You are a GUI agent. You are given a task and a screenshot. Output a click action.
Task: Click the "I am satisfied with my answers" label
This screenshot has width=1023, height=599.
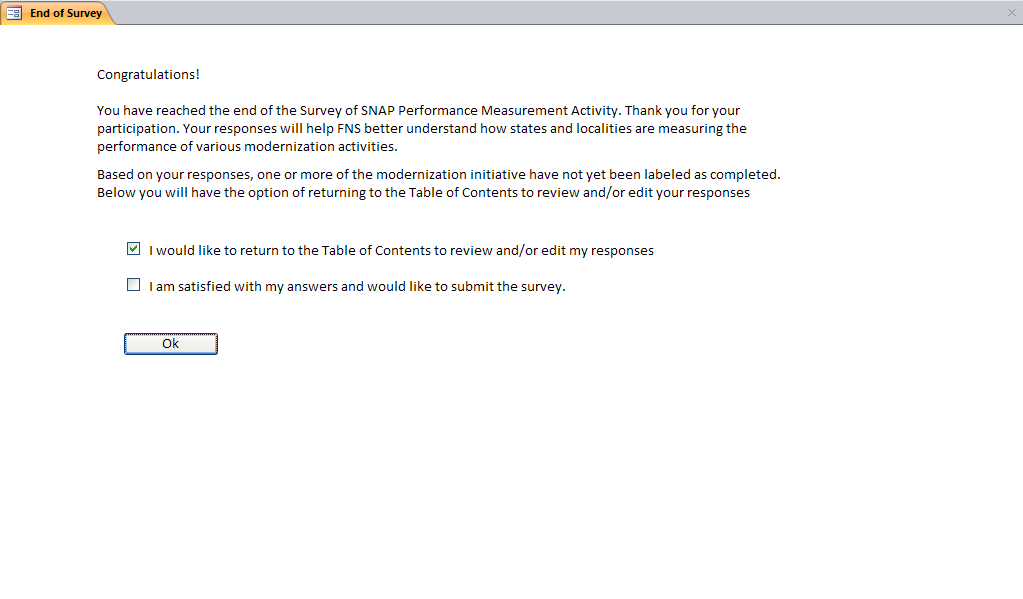(x=357, y=287)
